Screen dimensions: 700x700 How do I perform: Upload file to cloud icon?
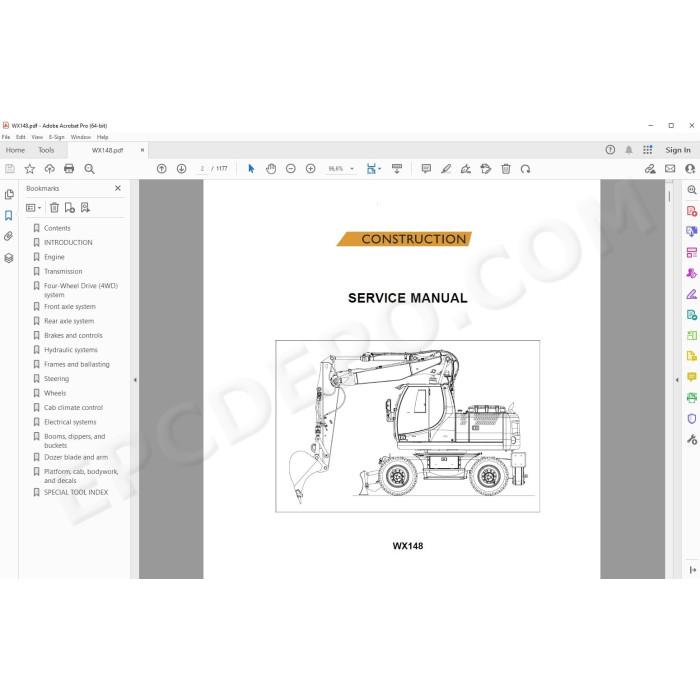tap(50, 169)
